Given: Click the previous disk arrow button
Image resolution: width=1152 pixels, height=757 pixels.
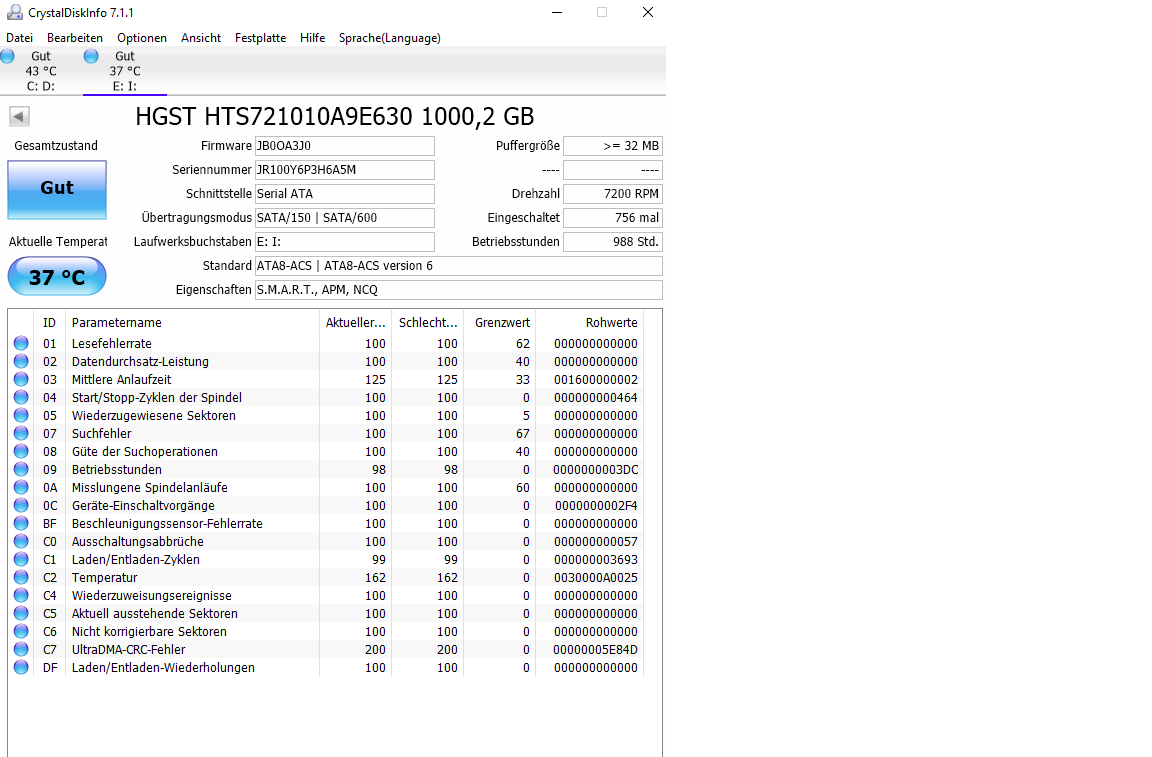Looking at the screenshot, I should (x=19, y=116).
